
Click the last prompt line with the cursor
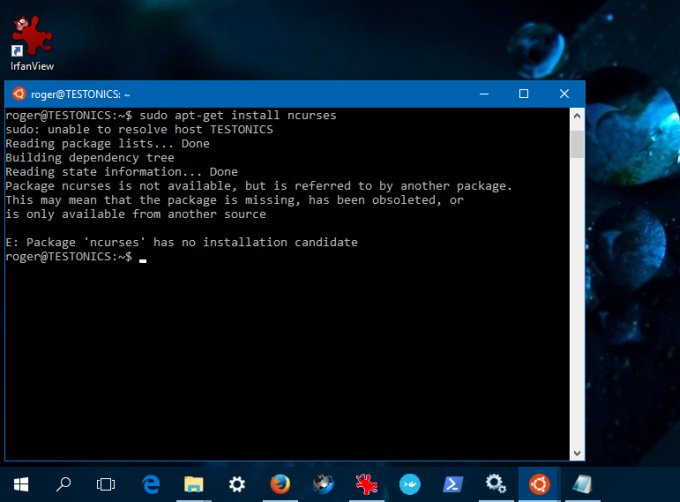(x=76, y=257)
